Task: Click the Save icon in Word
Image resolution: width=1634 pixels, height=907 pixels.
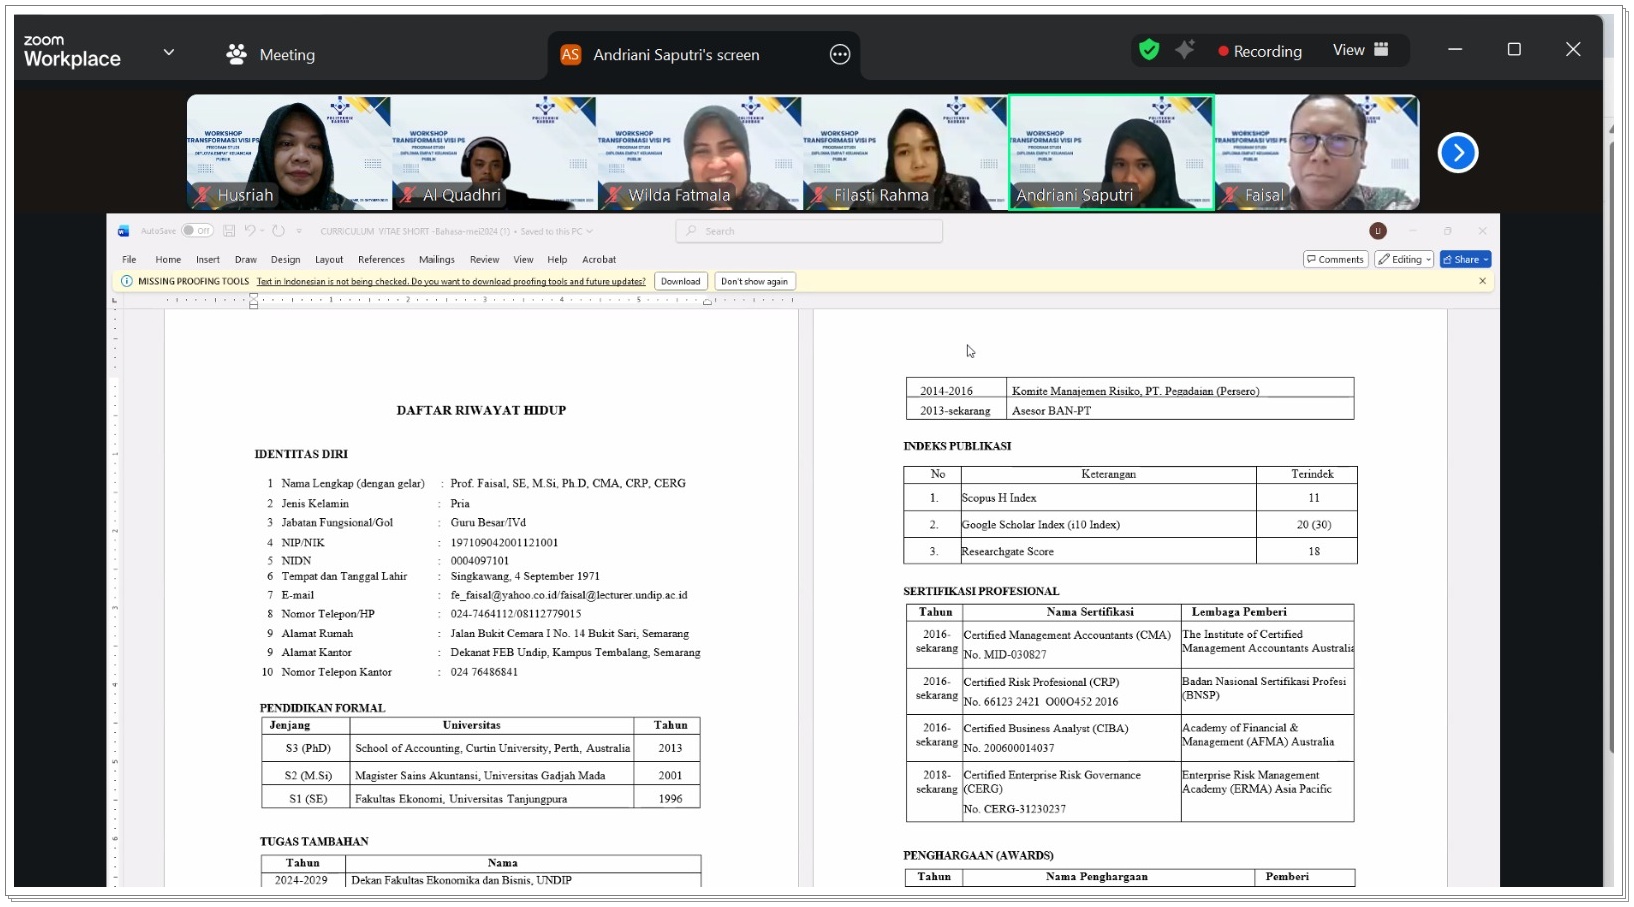Action: 229,231
